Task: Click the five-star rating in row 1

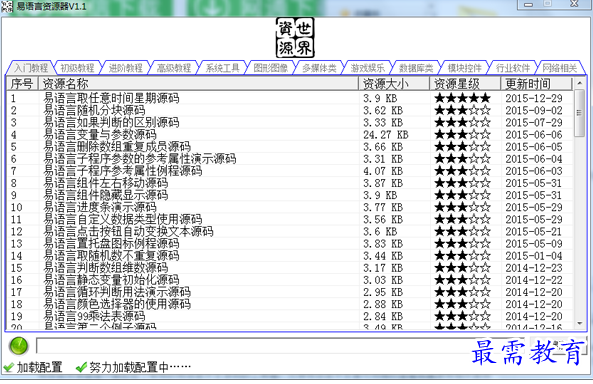Action: pos(462,98)
